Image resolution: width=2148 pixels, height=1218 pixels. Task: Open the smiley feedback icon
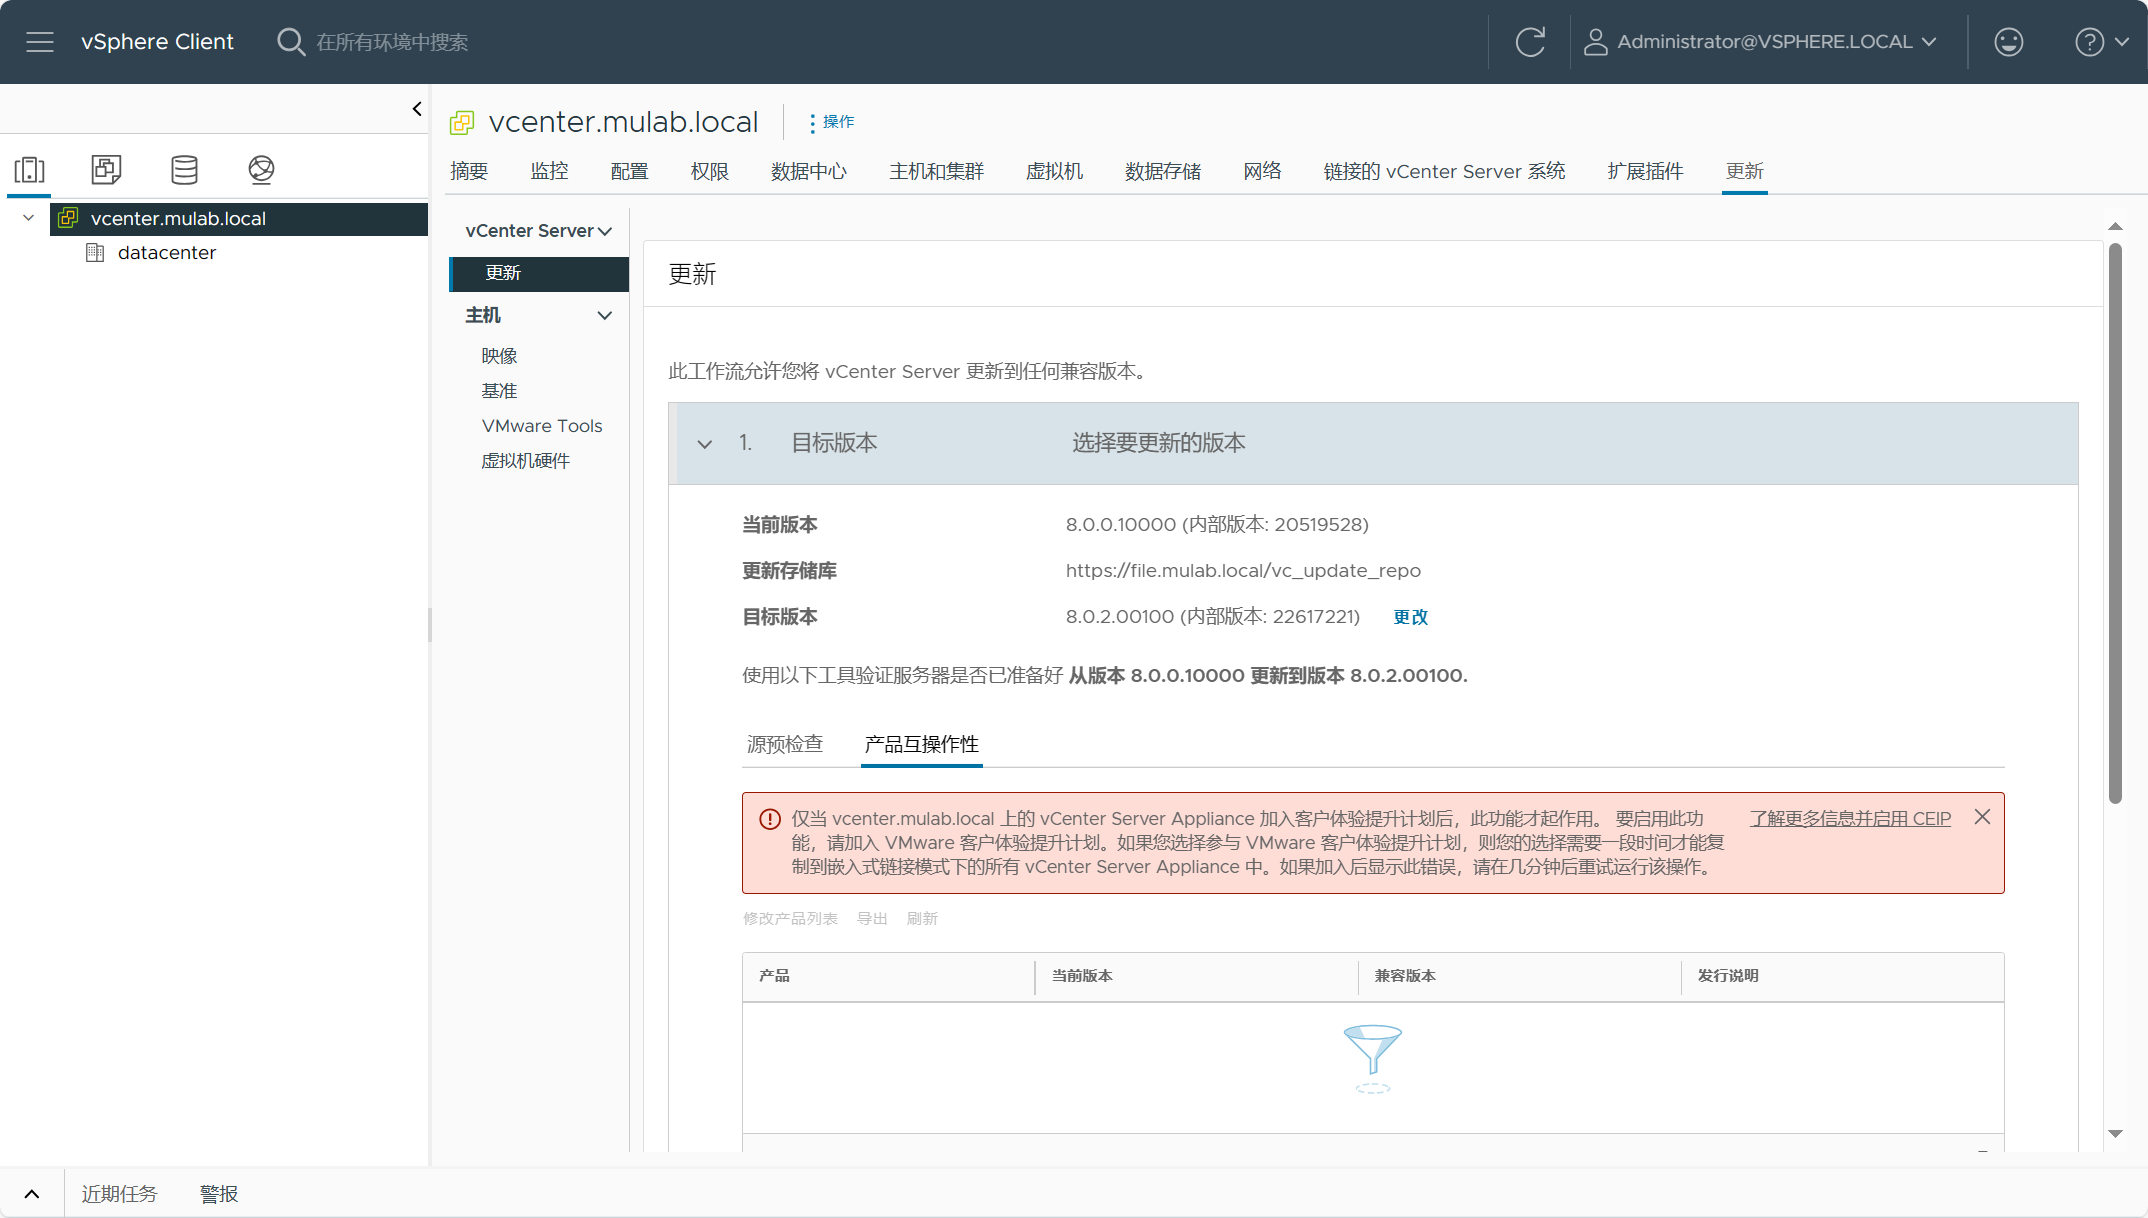tap(2008, 42)
